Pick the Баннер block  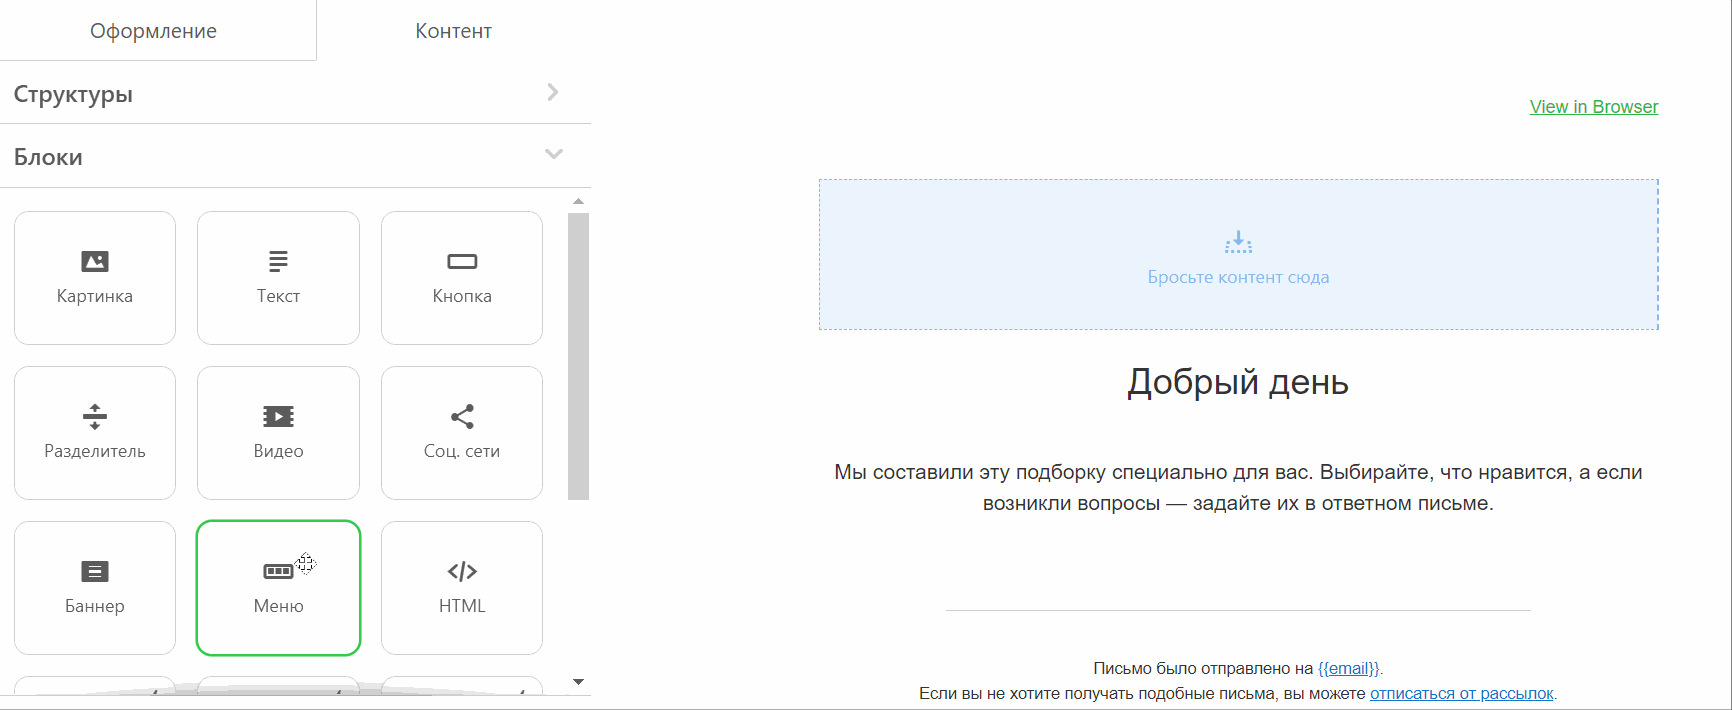pyautogui.click(x=95, y=588)
